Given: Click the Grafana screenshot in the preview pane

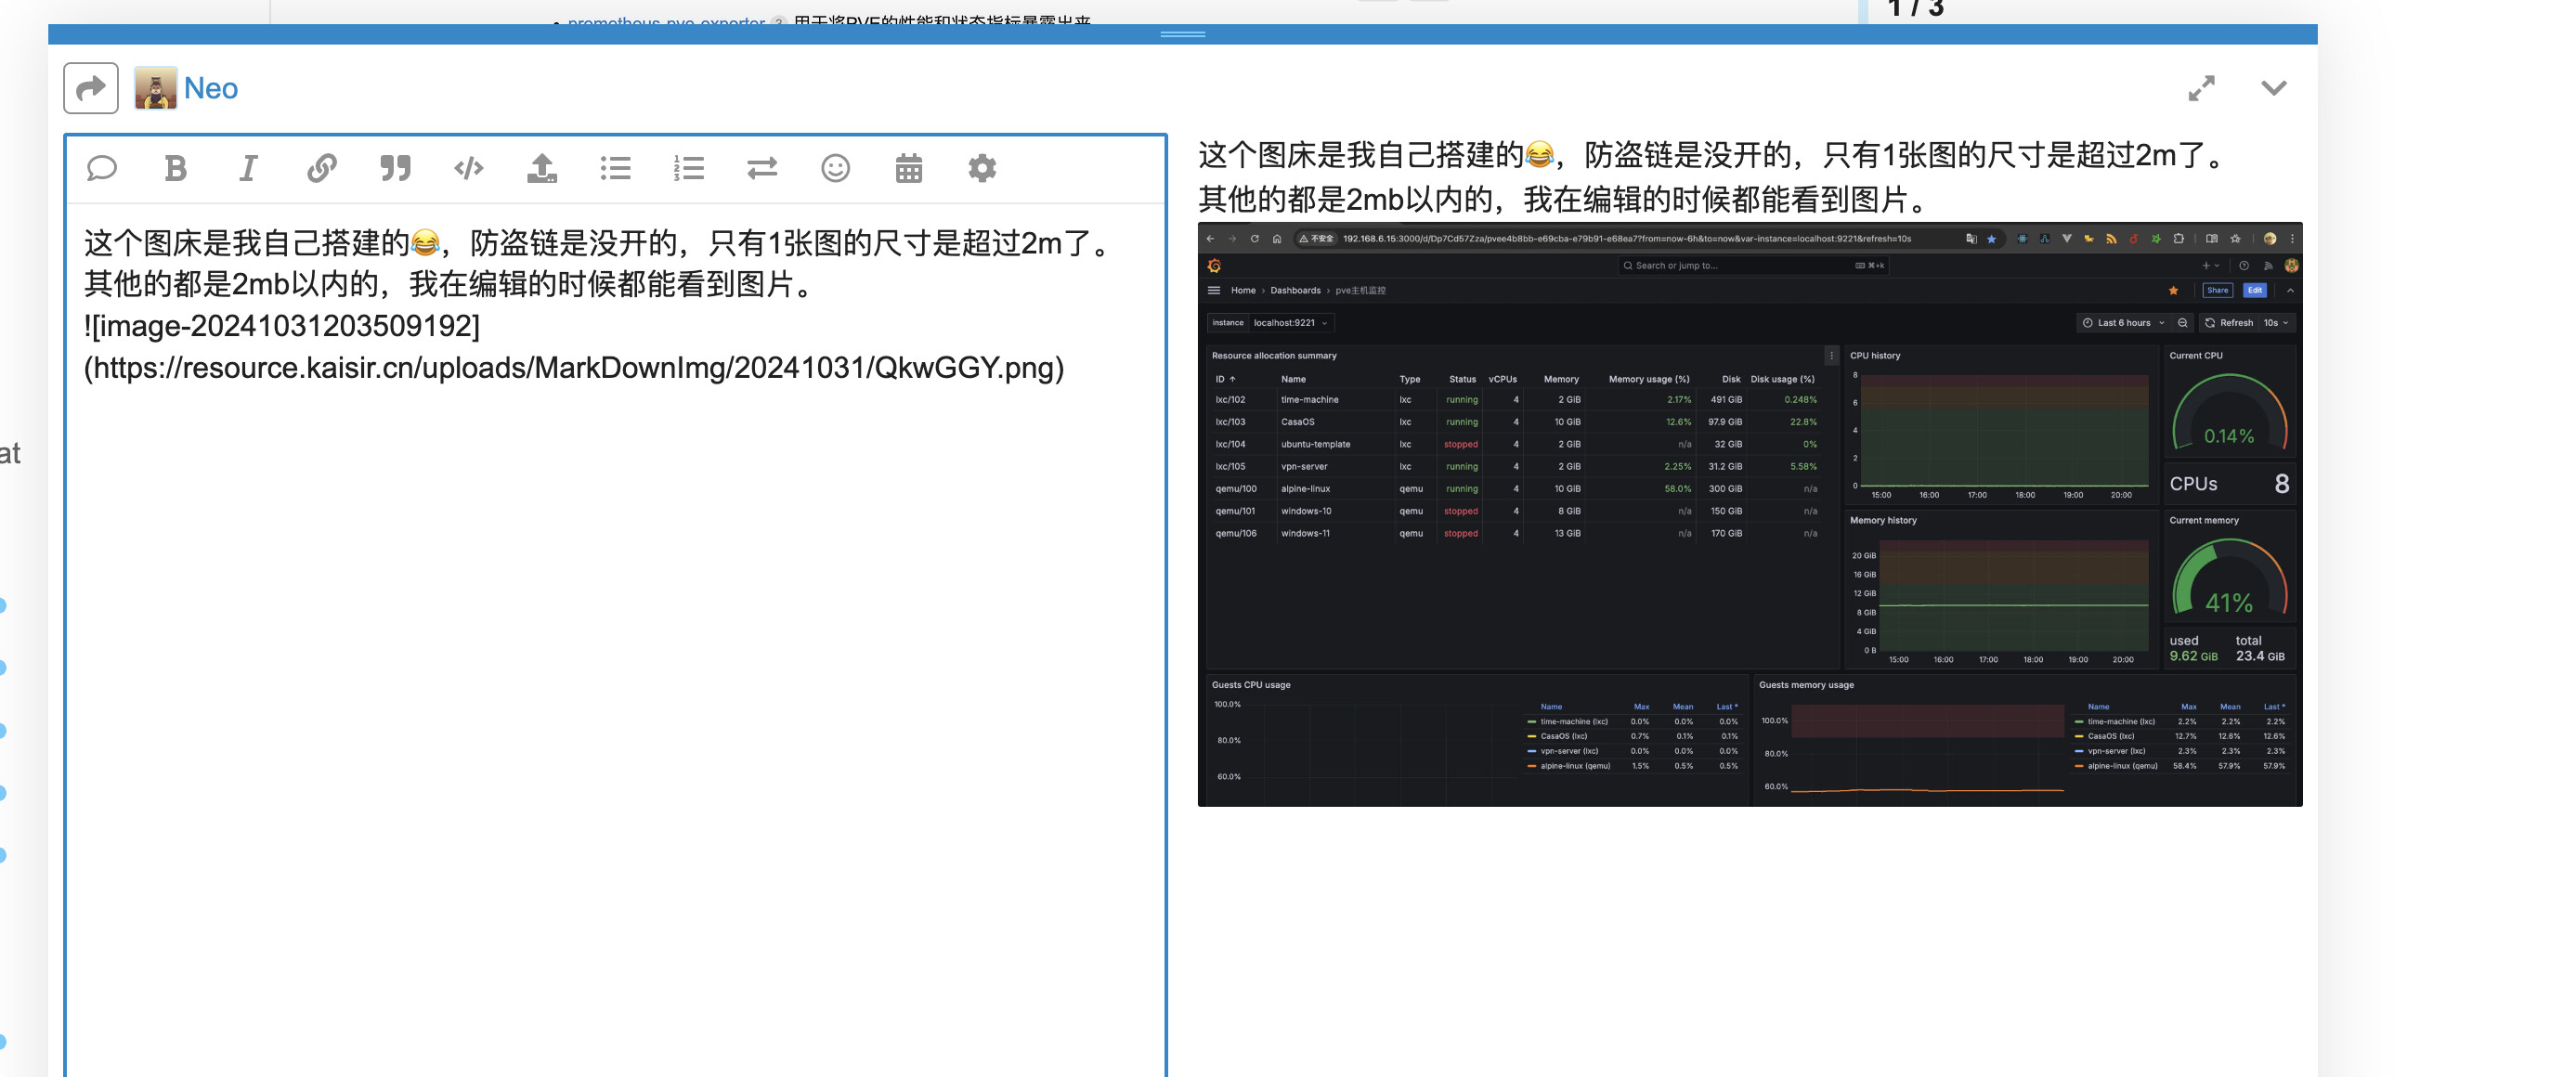Looking at the screenshot, I should (1749, 514).
